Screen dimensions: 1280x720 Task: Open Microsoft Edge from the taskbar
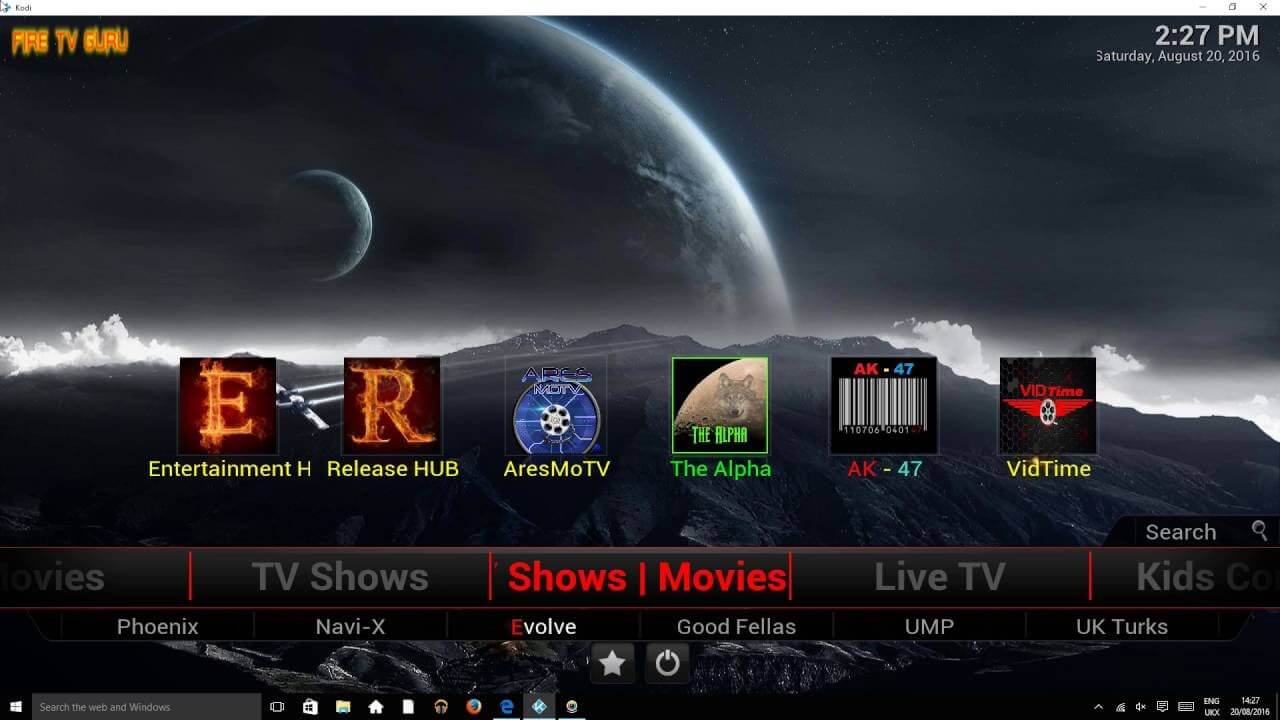(507, 707)
